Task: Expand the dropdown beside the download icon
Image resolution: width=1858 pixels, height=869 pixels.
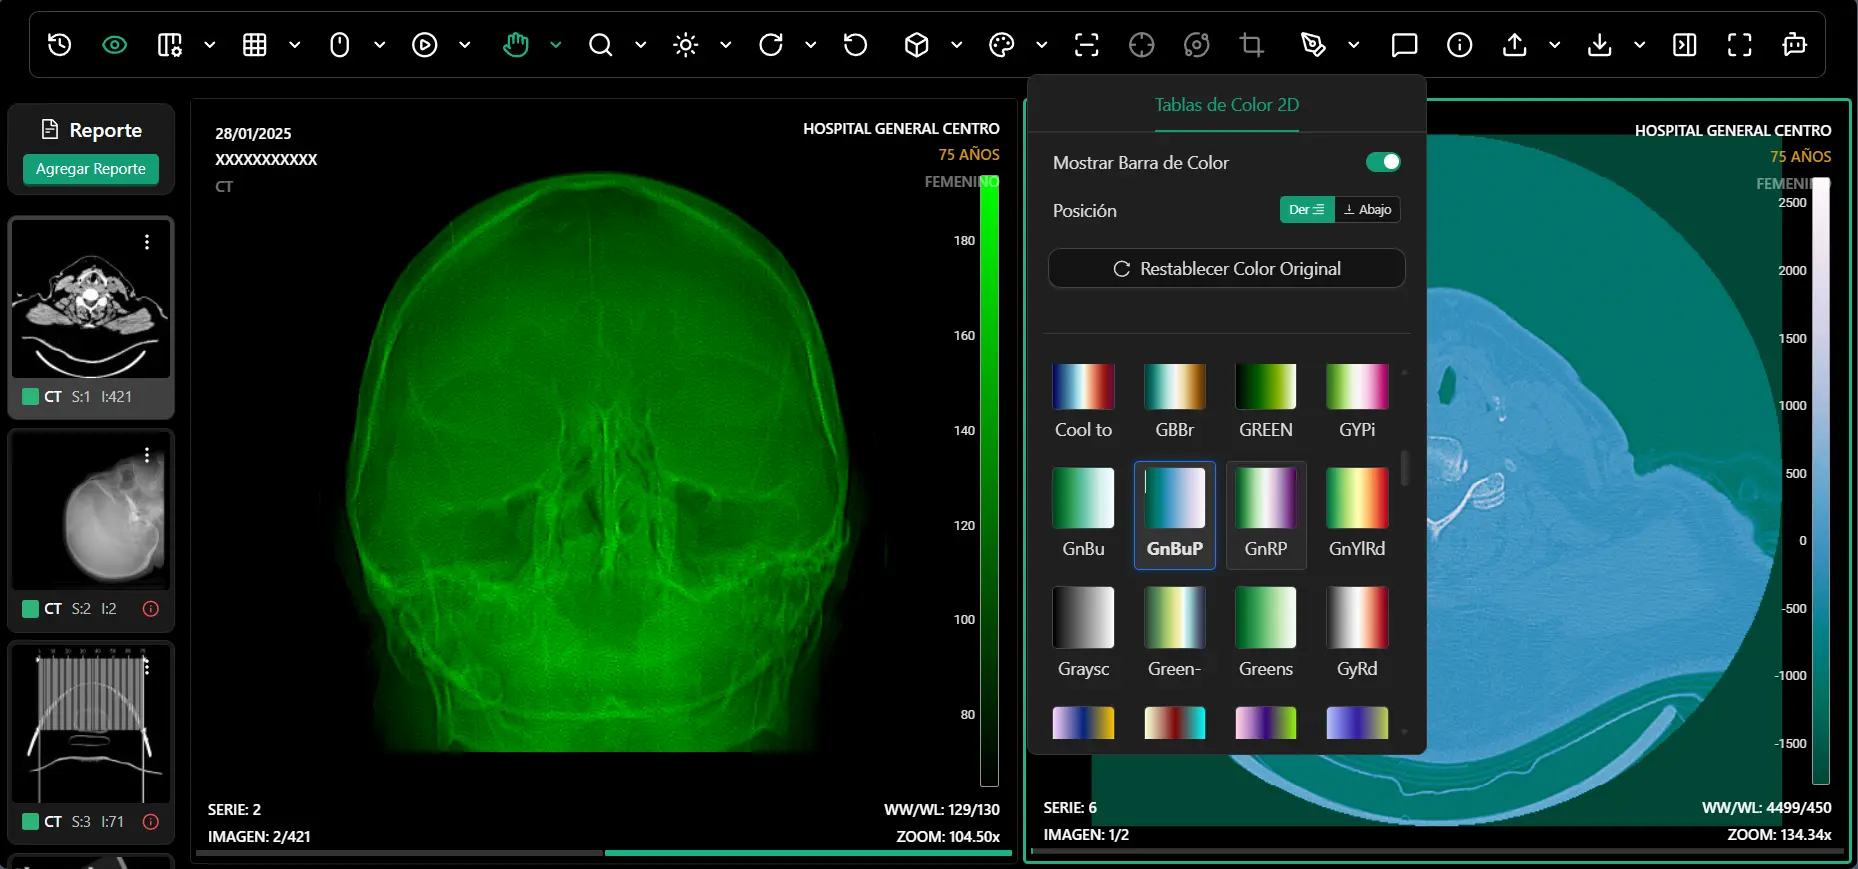Action: click(1640, 45)
